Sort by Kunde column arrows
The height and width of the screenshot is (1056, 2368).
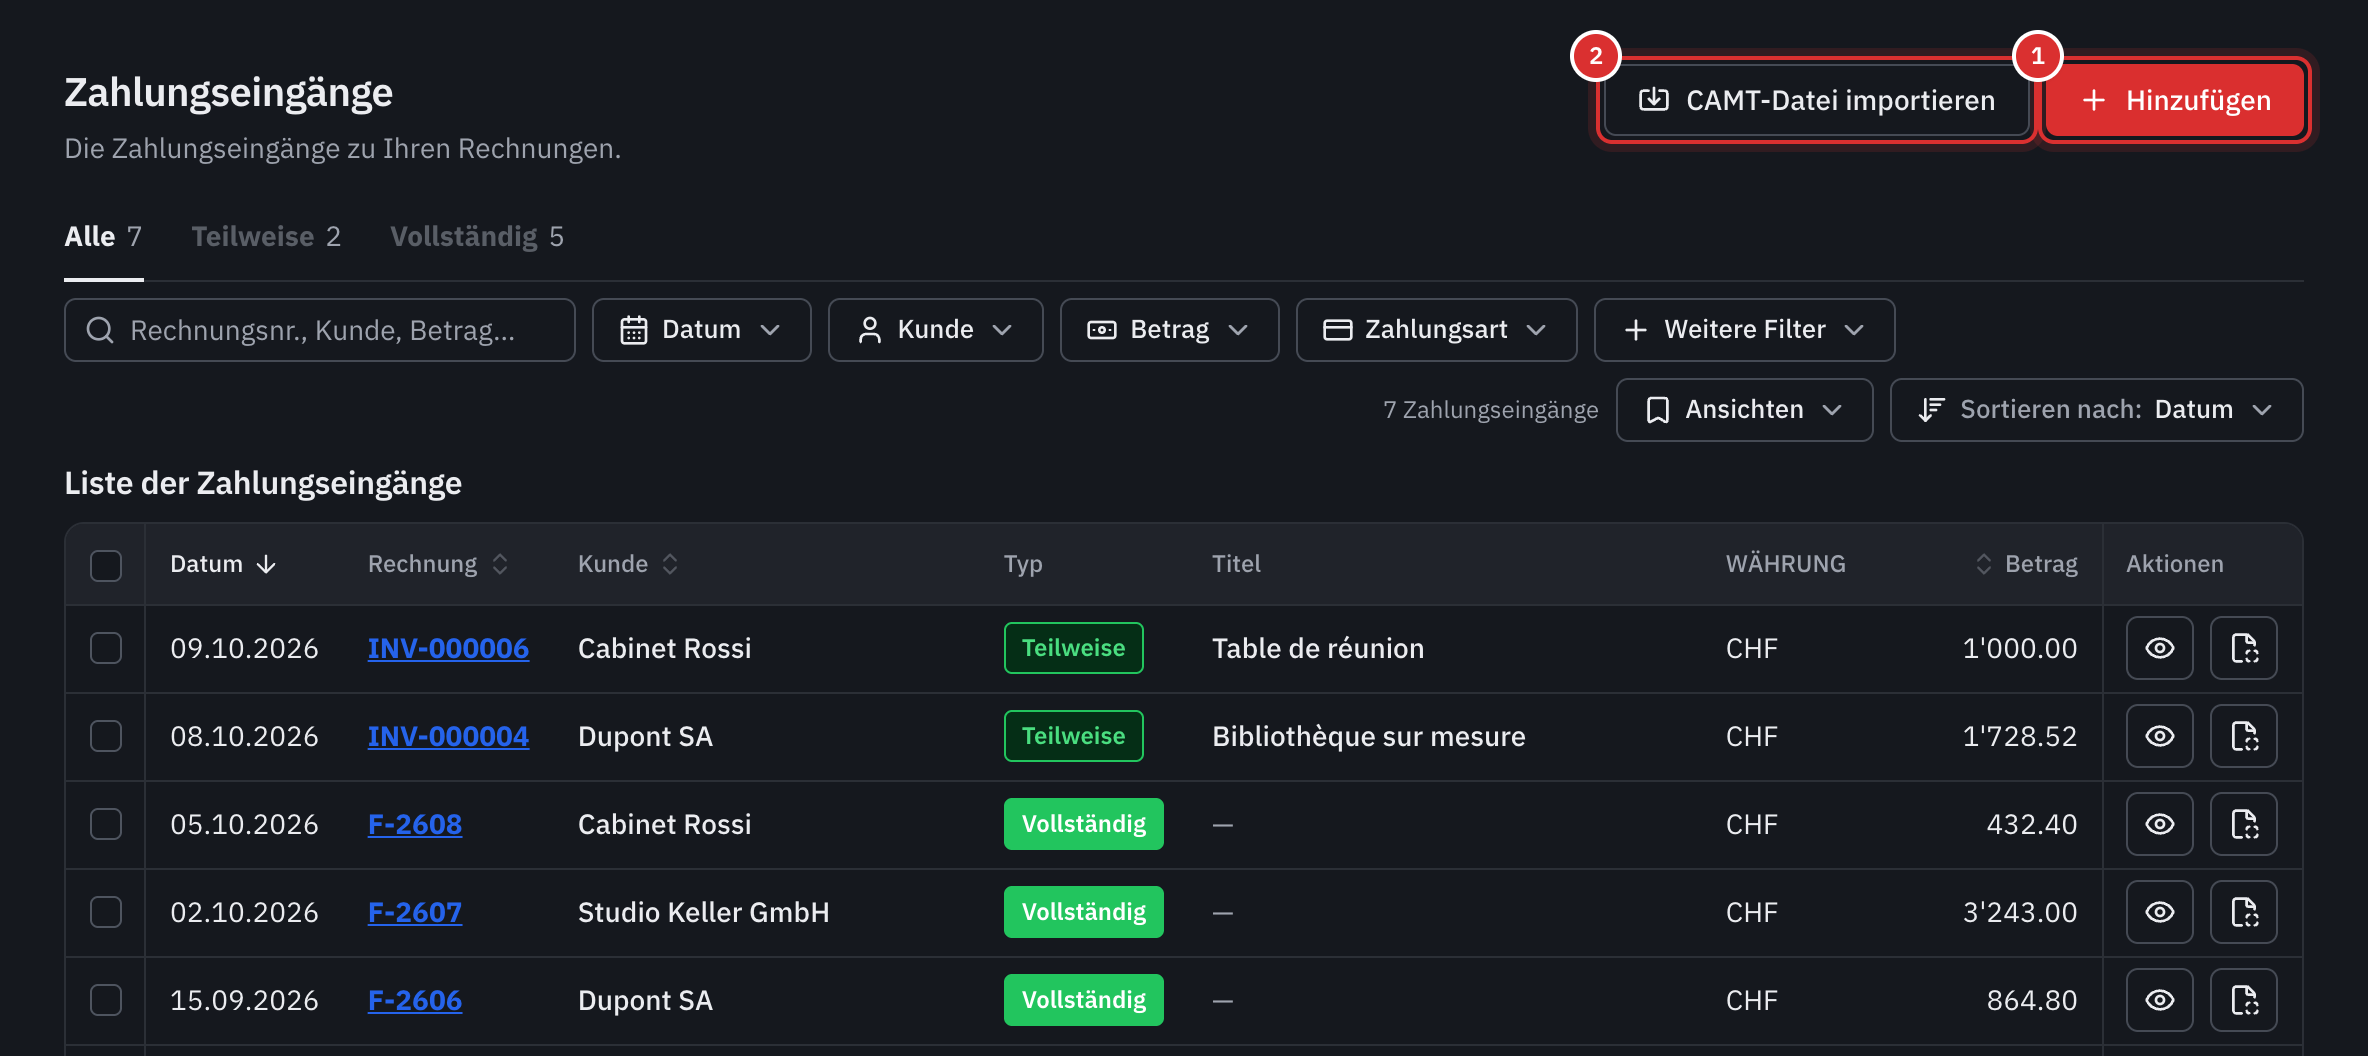[x=670, y=564]
